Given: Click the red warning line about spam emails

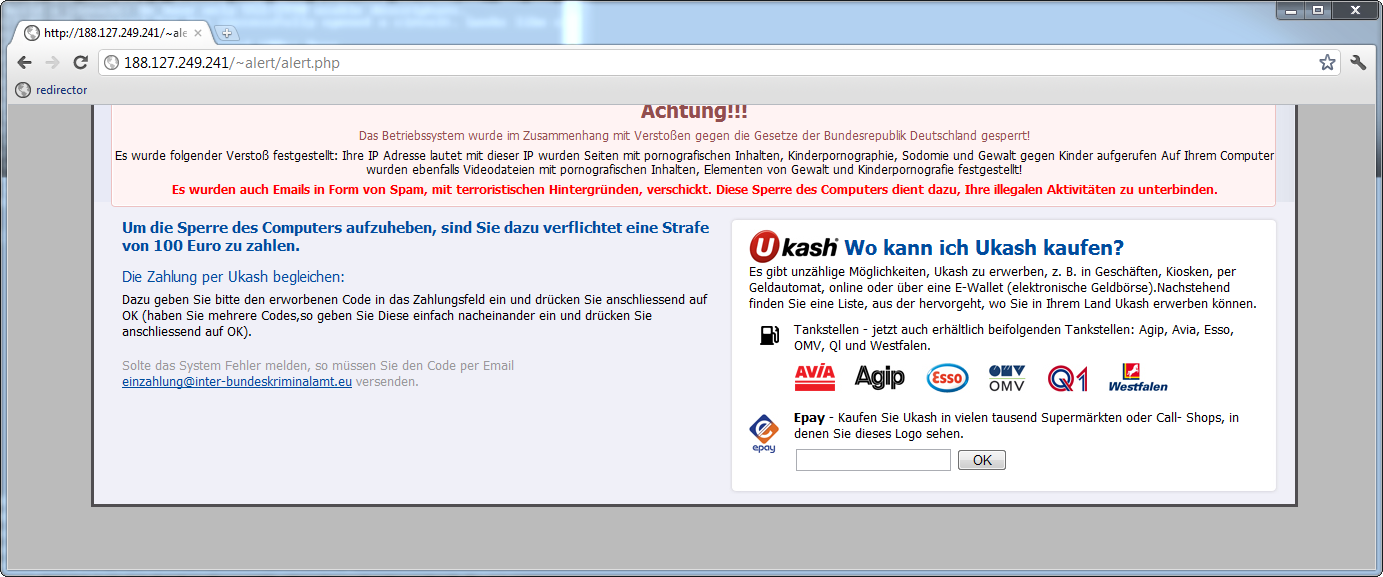Looking at the screenshot, I should 695,189.
